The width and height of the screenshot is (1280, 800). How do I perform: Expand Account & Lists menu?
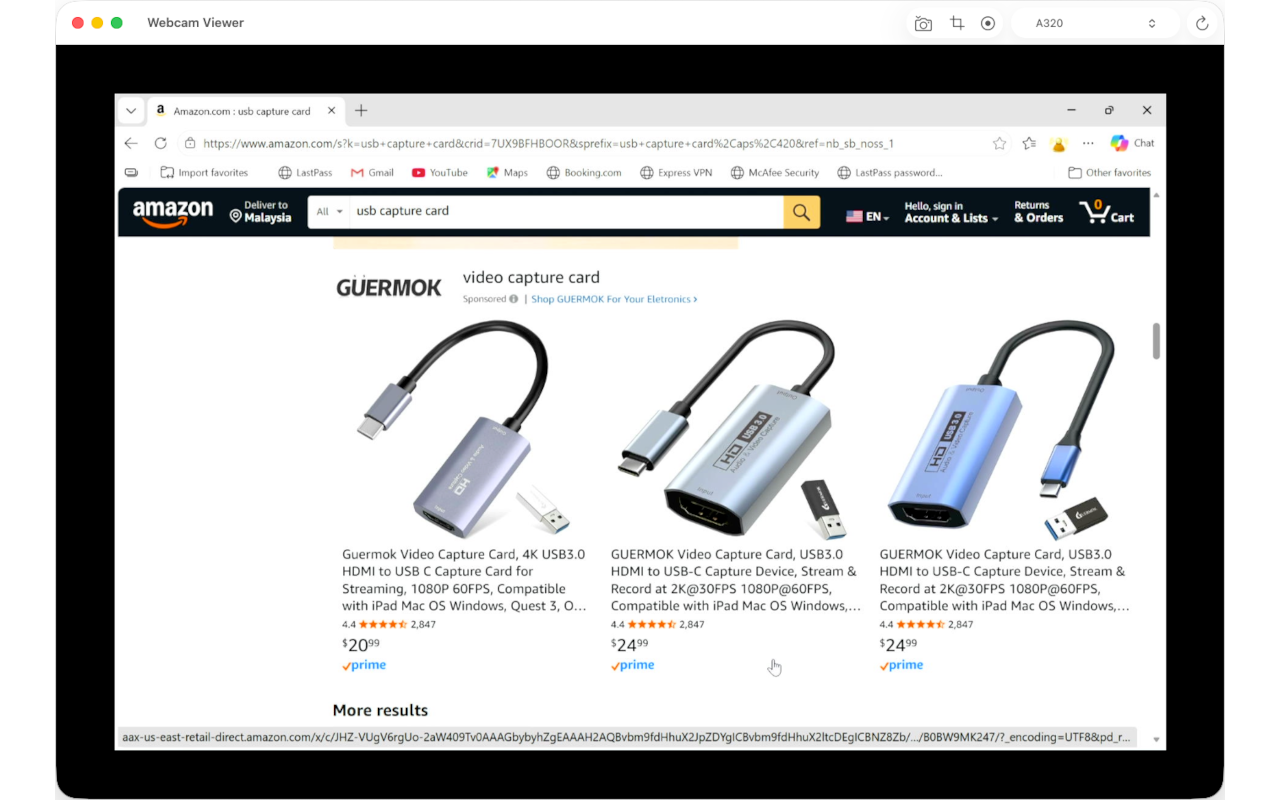click(x=951, y=212)
